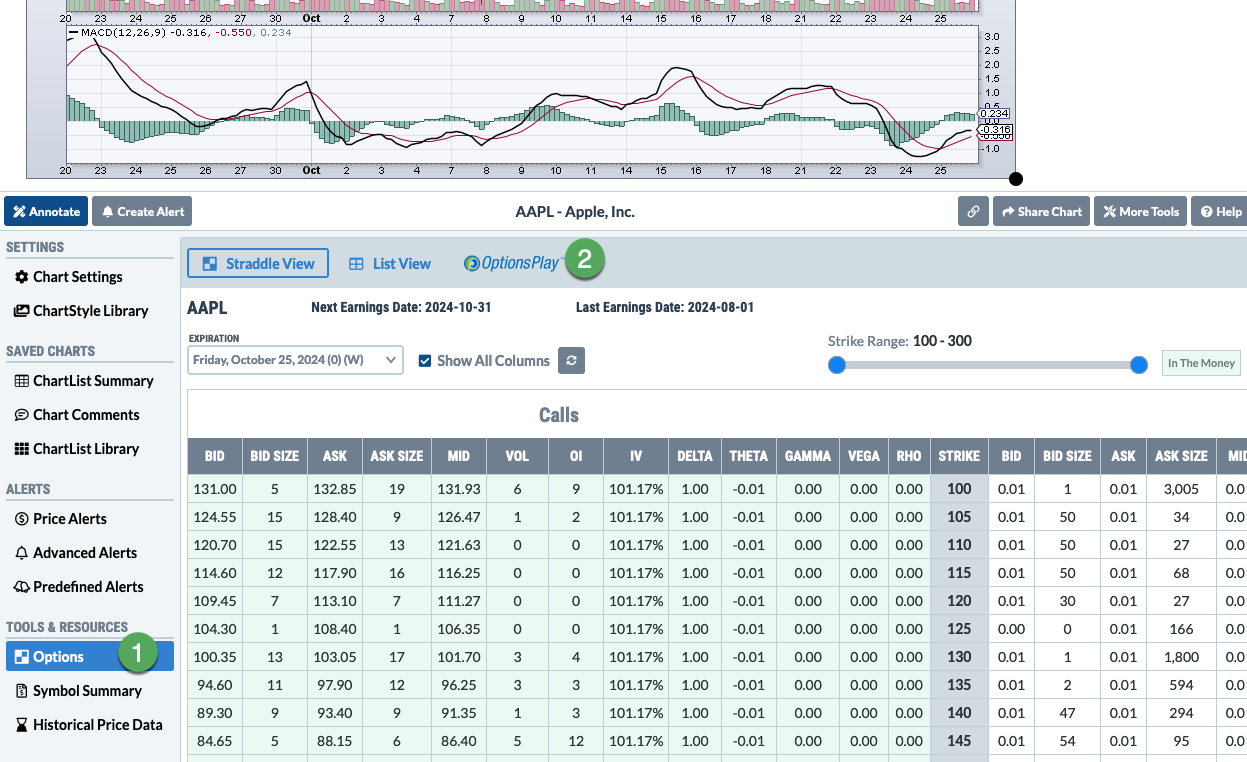Click the RHO column header
The image size is (1247, 762).
[x=909, y=456]
